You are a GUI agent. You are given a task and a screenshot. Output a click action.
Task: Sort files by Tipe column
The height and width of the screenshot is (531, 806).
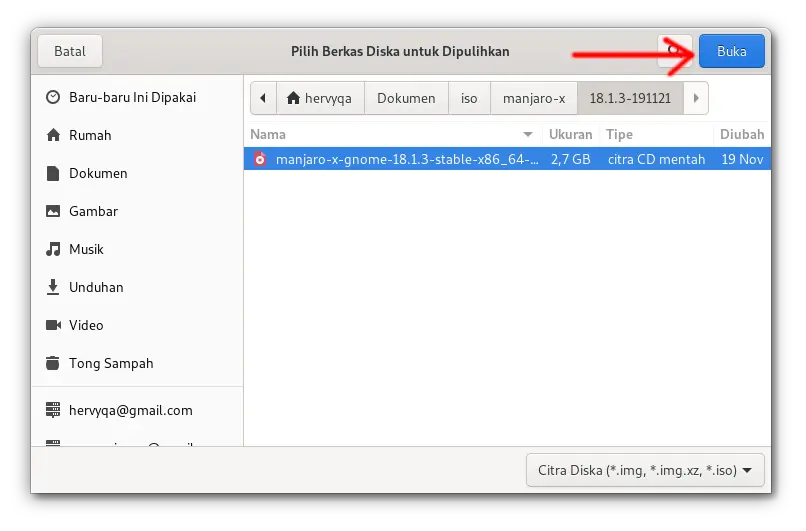click(x=656, y=135)
